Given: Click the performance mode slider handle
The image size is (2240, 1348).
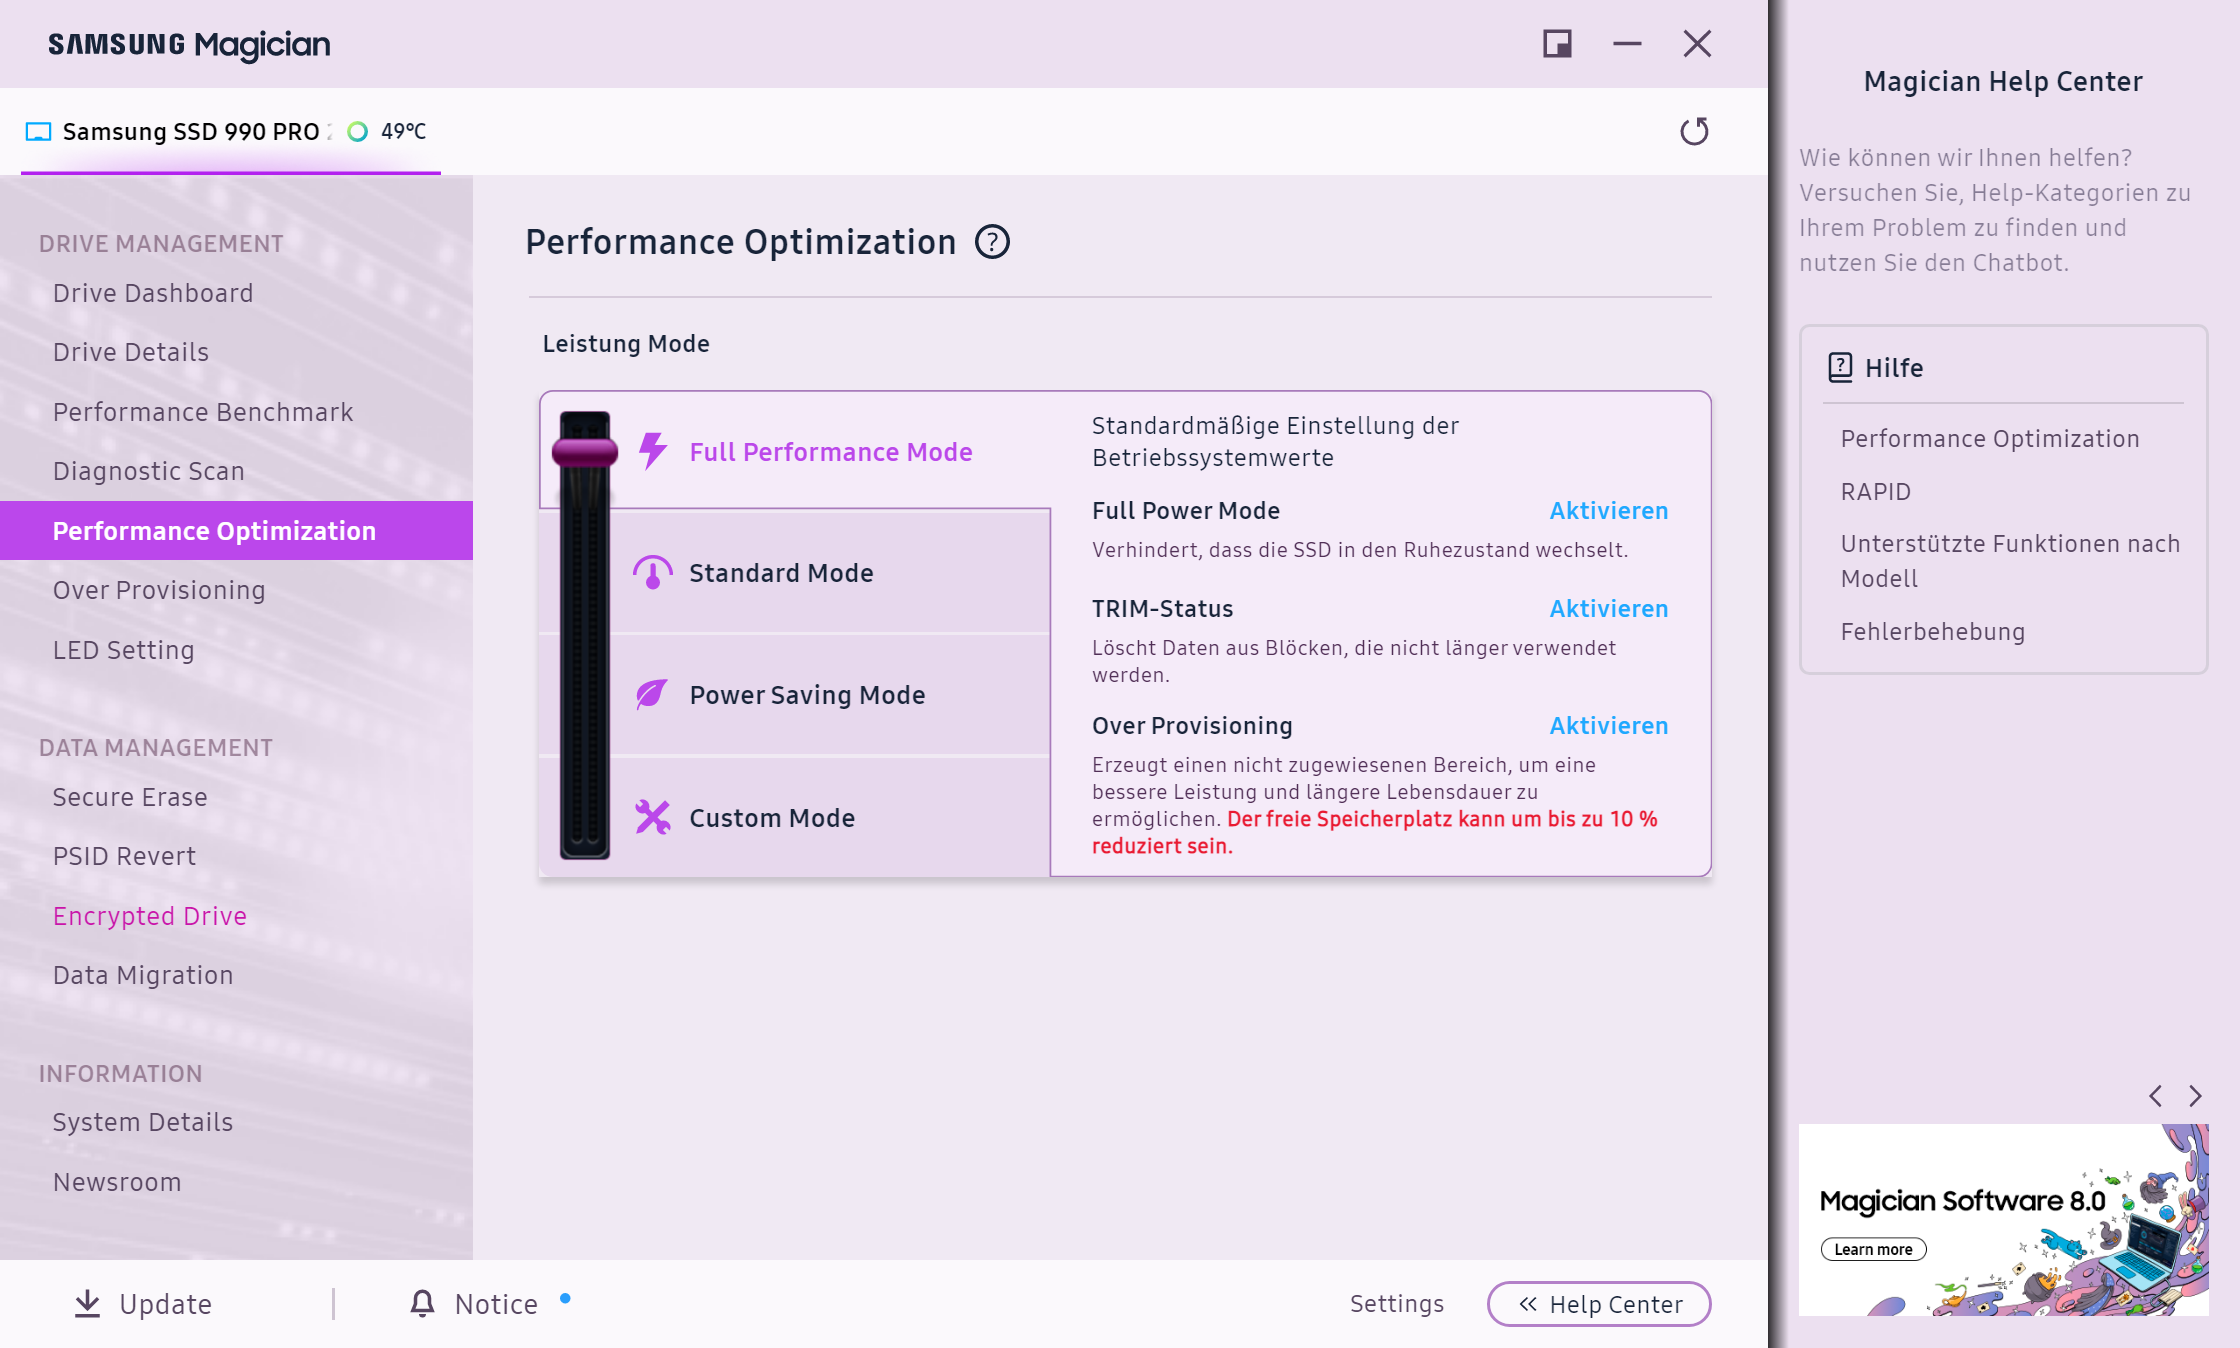Looking at the screenshot, I should [x=585, y=452].
